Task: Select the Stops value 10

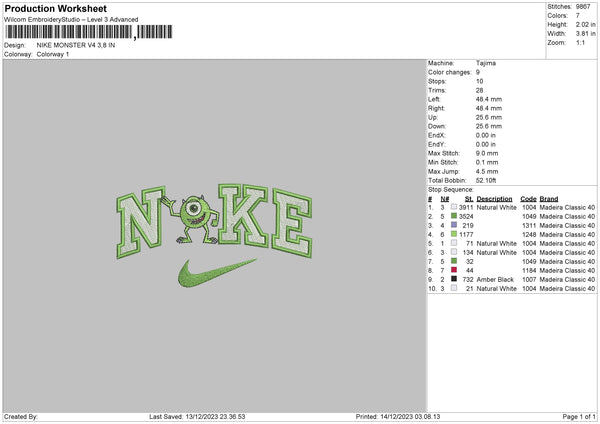Action: click(479, 81)
